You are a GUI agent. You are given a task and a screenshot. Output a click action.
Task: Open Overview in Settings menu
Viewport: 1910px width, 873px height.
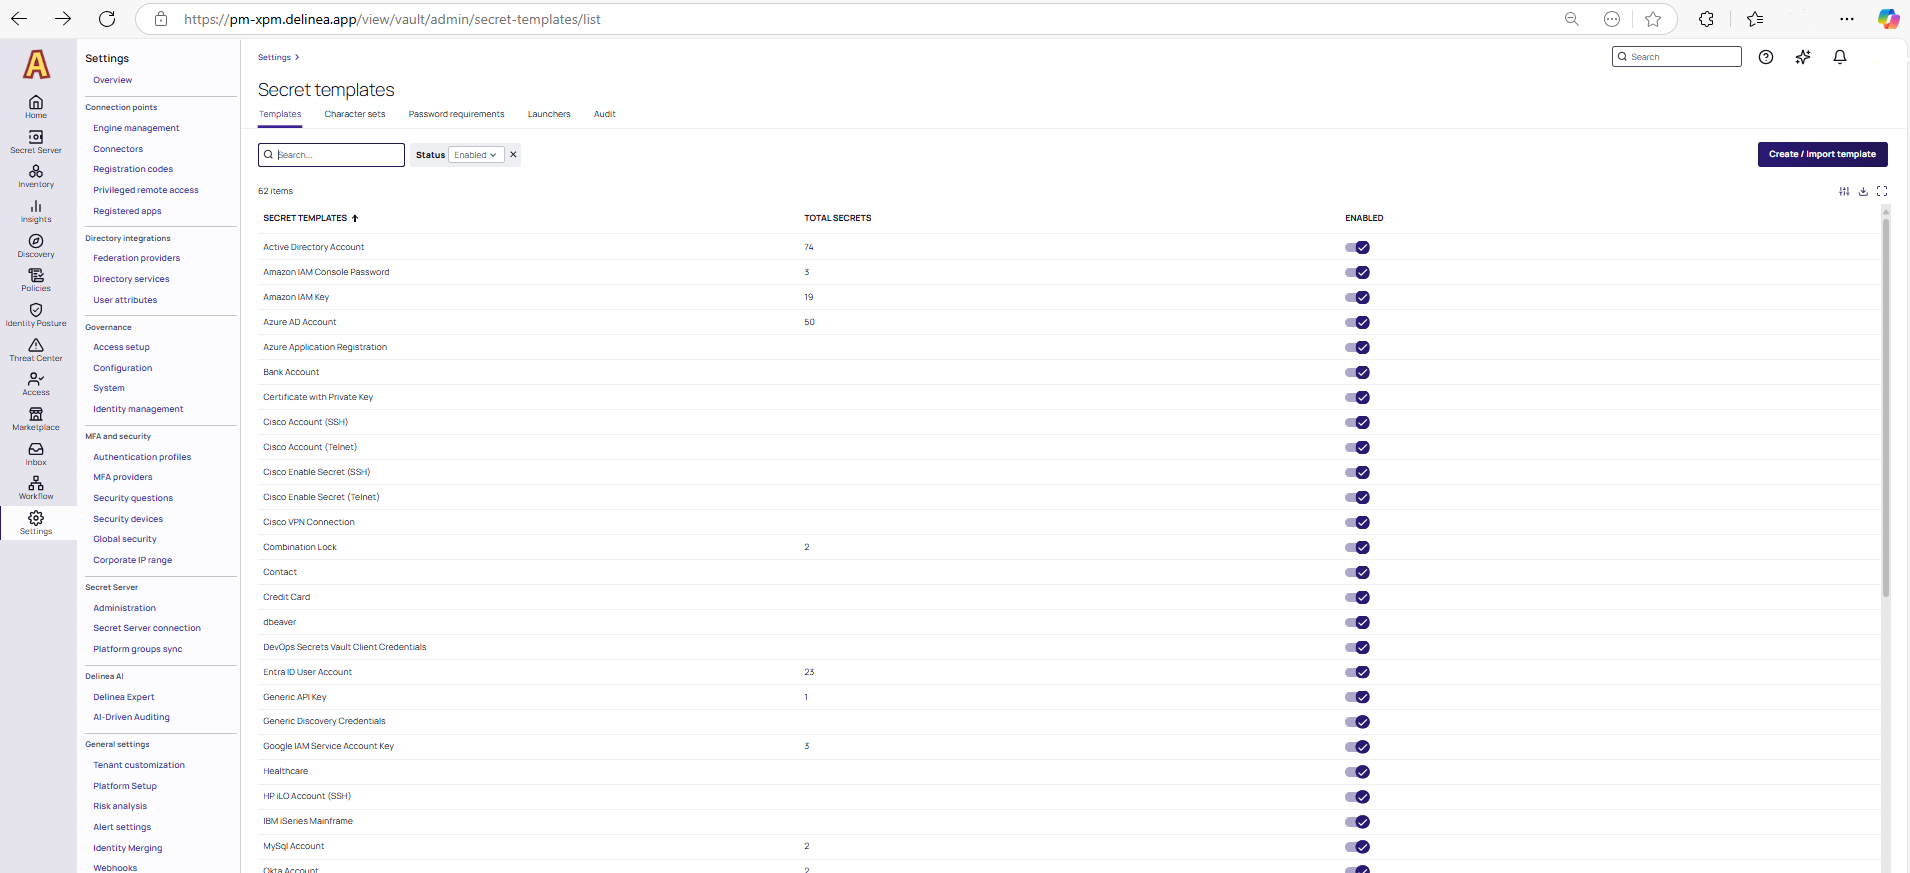pos(113,80)
